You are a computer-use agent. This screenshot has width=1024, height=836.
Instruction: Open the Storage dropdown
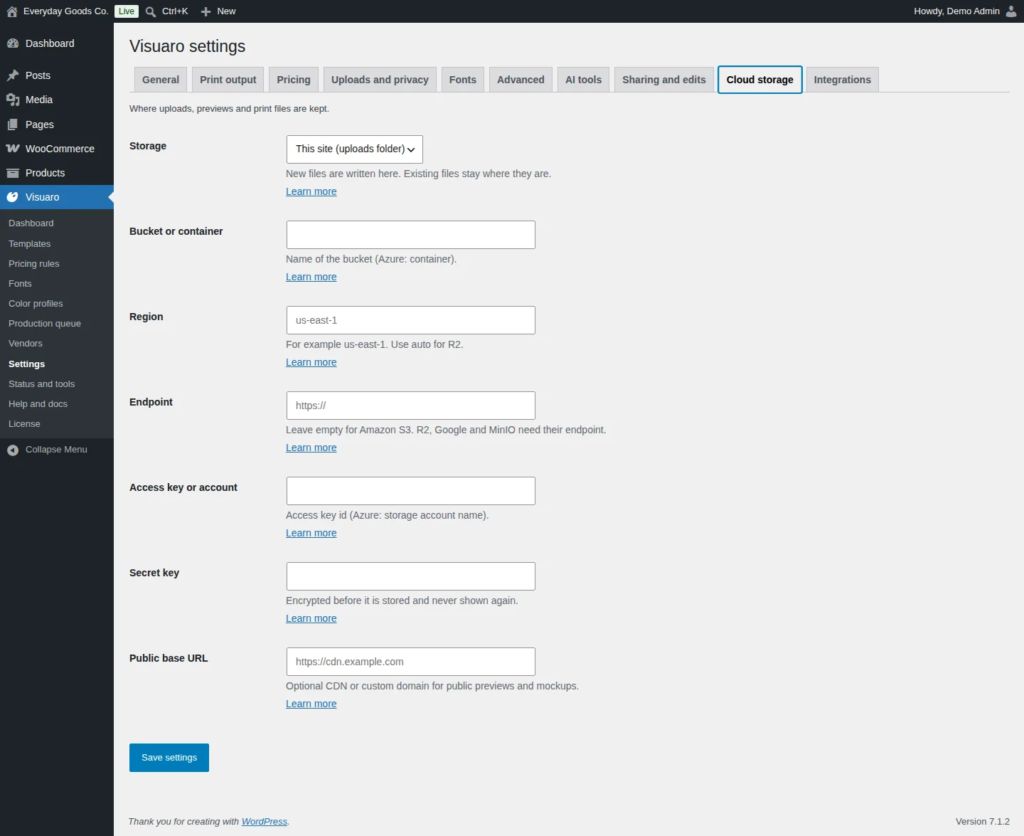pyautogui.click(x=354, y=149)
